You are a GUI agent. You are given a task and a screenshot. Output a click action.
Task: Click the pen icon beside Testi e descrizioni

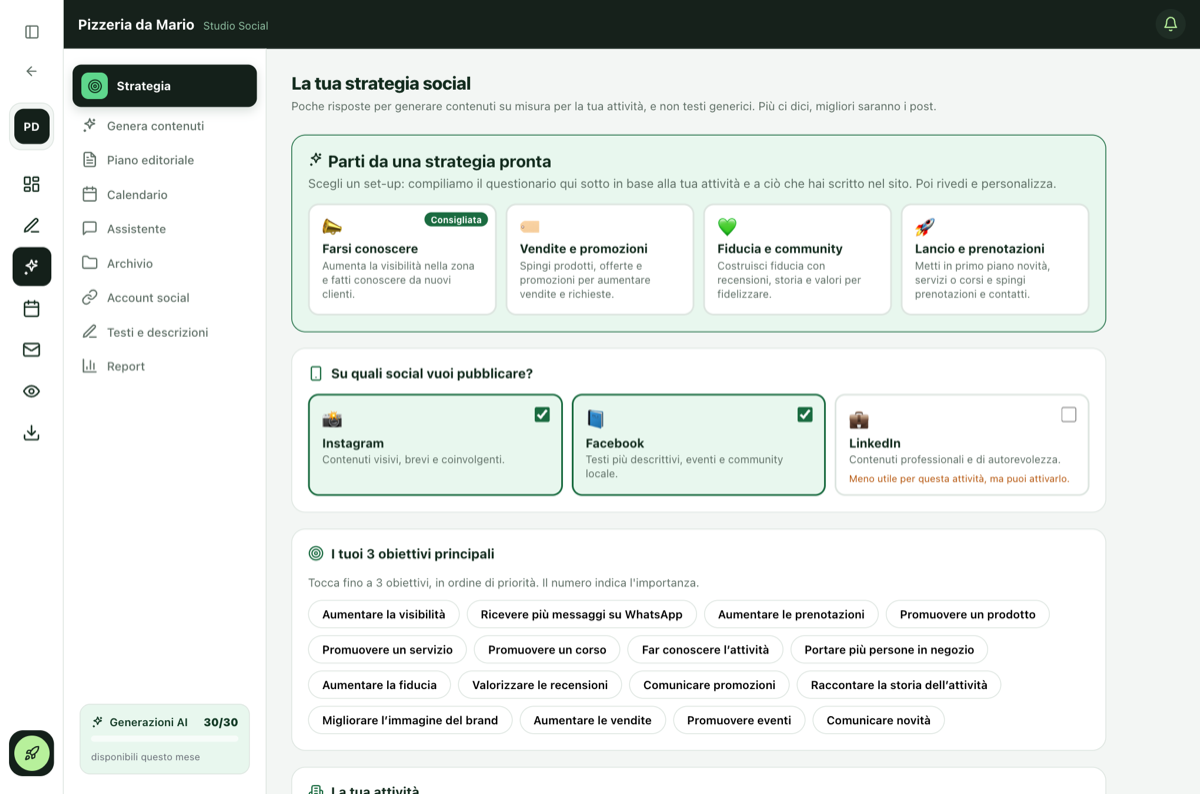(90, 331)
